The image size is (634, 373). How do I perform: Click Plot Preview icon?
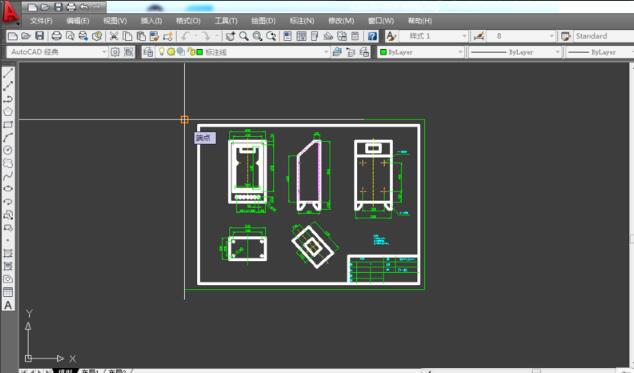point(70,36)
